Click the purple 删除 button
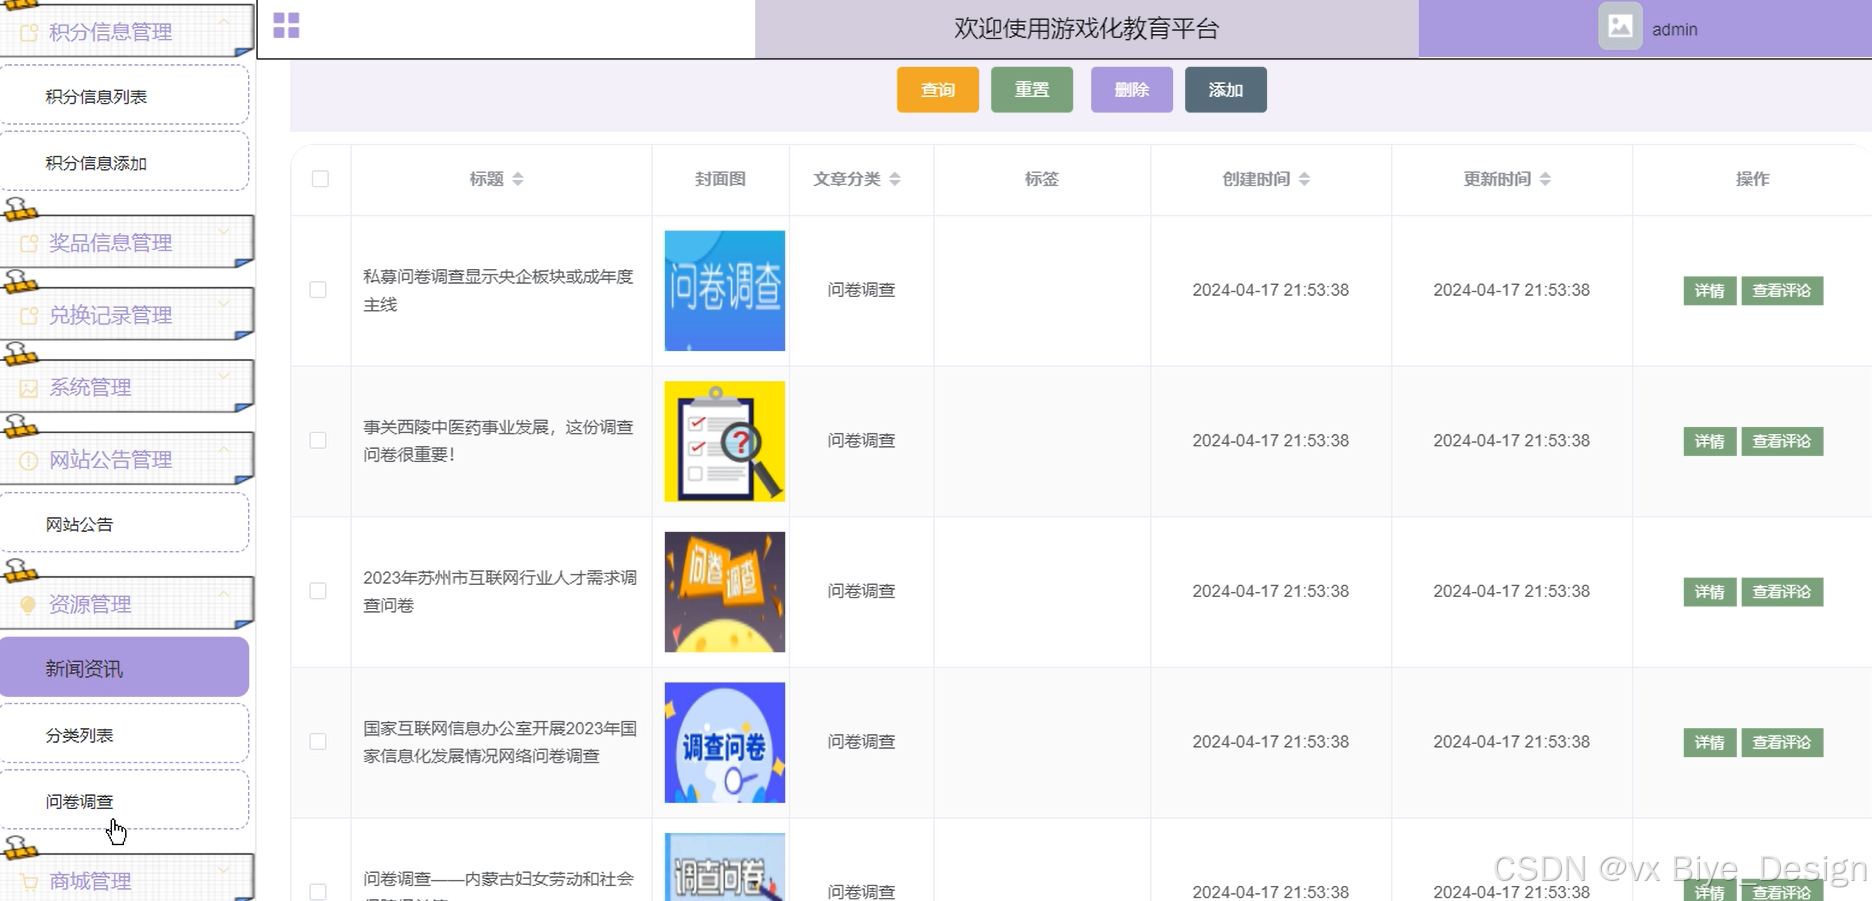Screen dimensions: 1872x901 click(x=1131, y=90)
